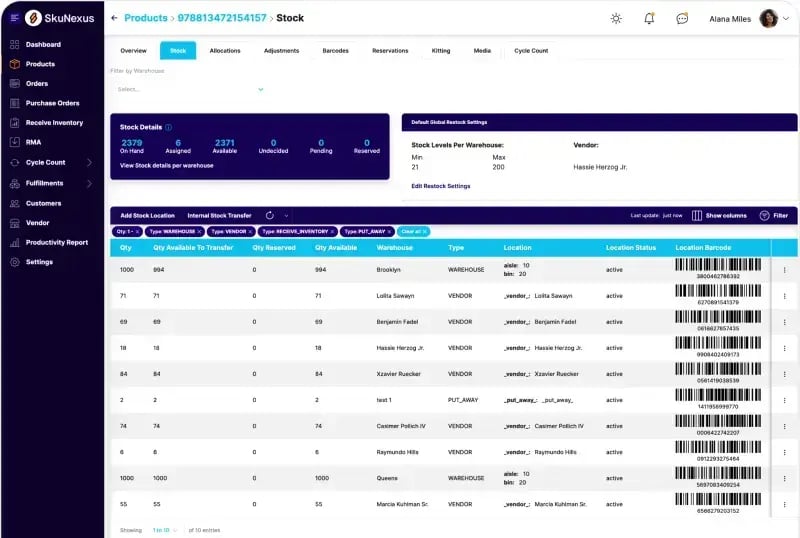Click Add Stock Location button

point(147,215)
